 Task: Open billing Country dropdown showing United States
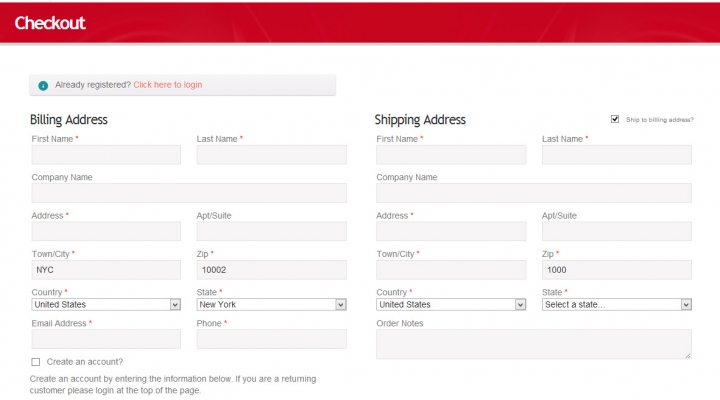point(106,304)
